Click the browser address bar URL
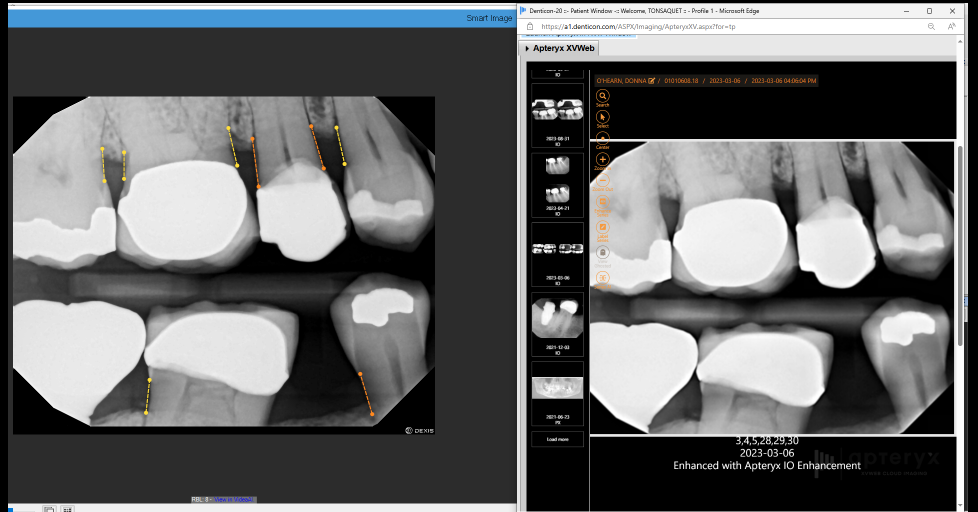Screen dimensions: 978x512 coord(638,27)
